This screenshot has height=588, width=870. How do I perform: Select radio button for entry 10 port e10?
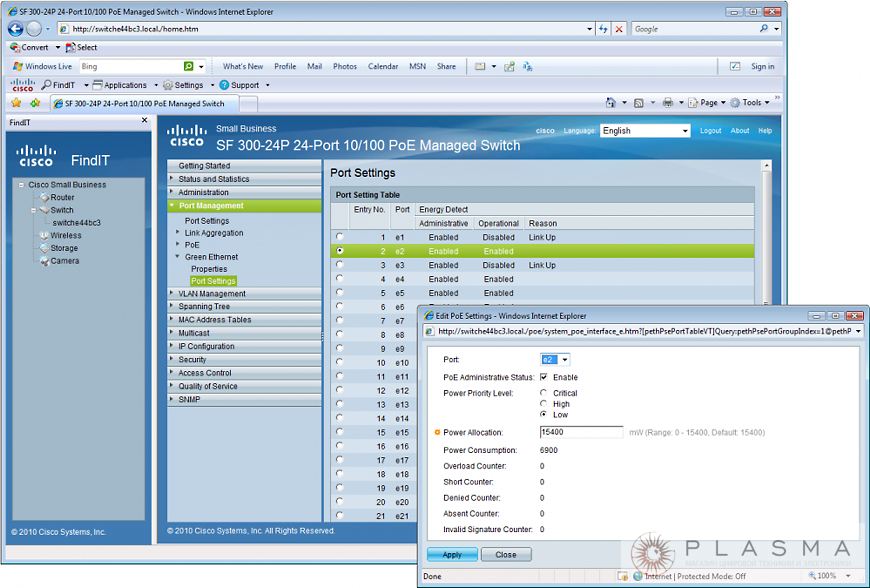(340, 362)
